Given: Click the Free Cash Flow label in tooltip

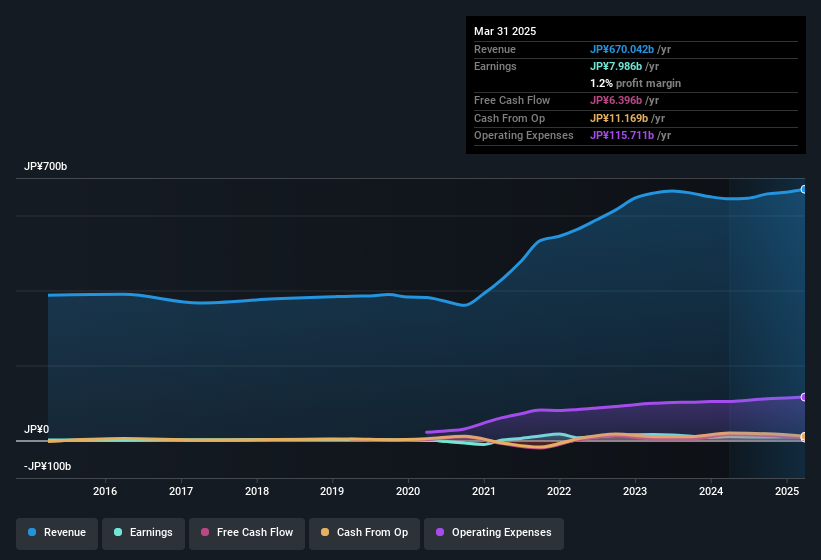Looking at the screenshot, I should coord(512,100).
